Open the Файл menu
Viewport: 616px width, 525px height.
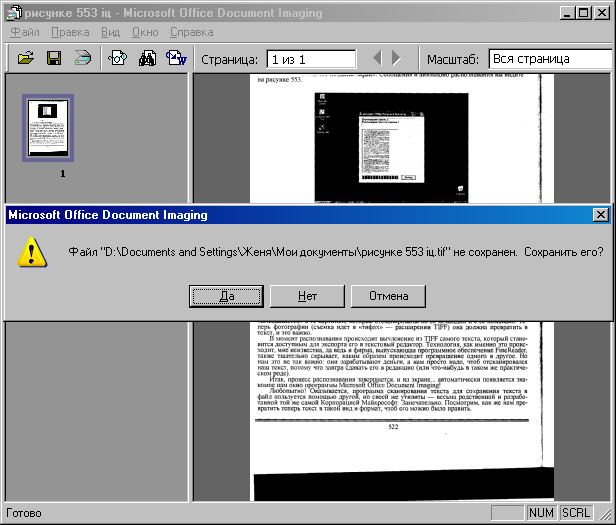pos(25,32)
